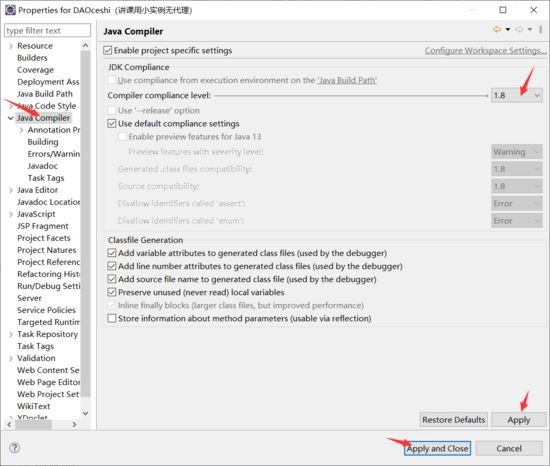The width and height of the screenshot is (550, 466).
Task: Click the Apply and Close button
Action: (x=437, y=448)
